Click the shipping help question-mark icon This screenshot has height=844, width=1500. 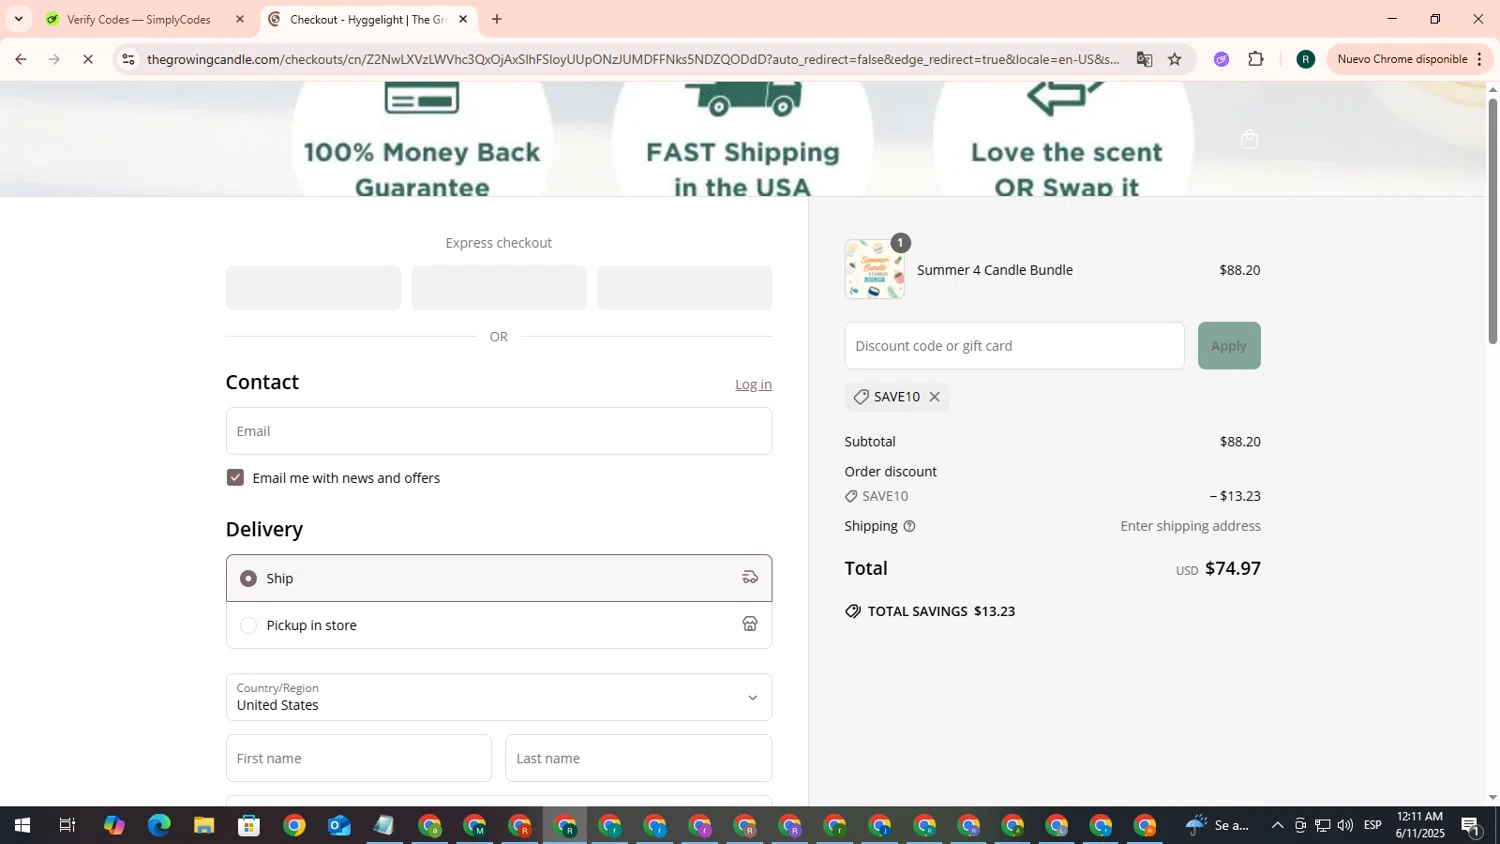click(x=909, y=526)
